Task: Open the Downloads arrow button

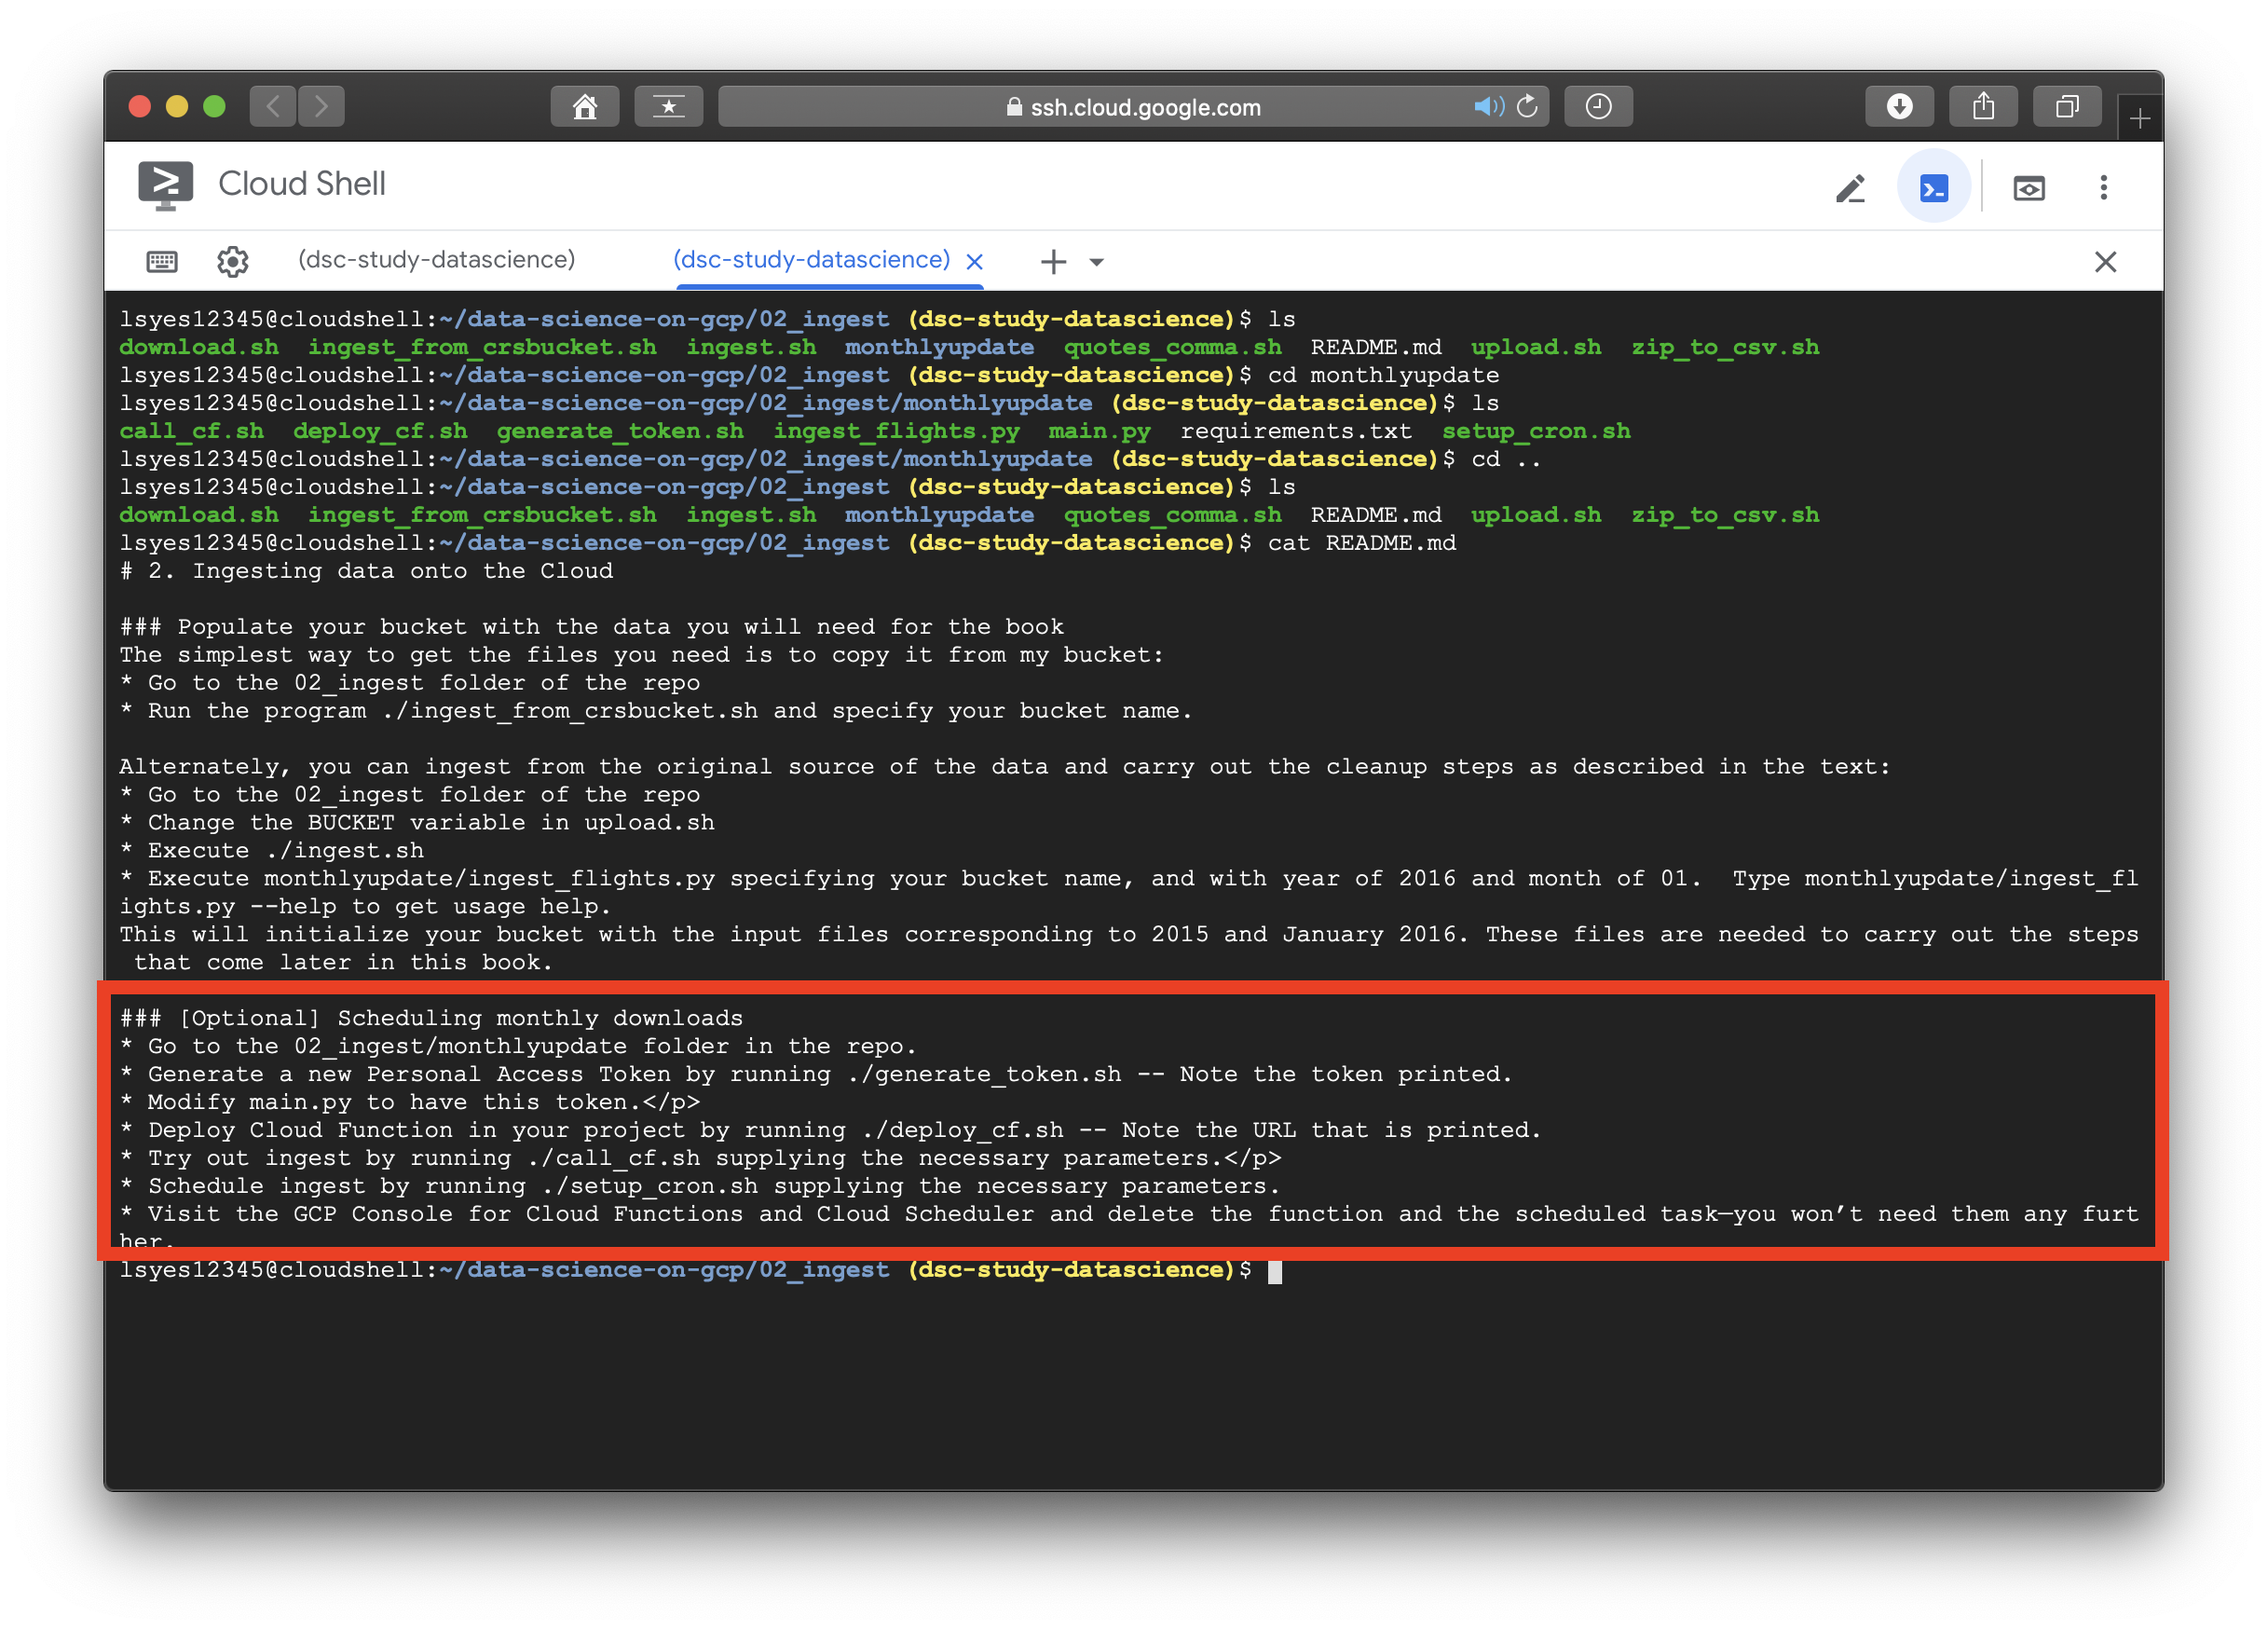Action: pyautogui.click(x=1899, y=107)
